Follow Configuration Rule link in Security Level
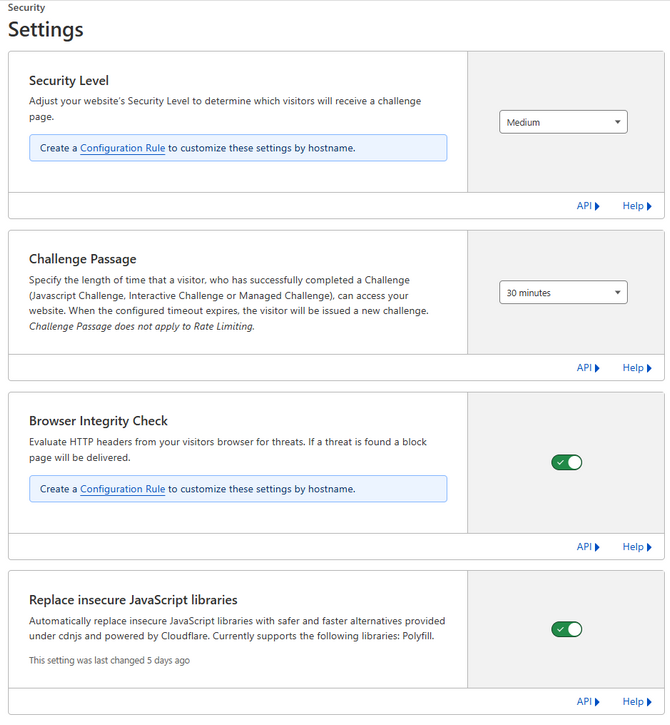The height and width of the screenshot is (725, 670). [123, 148]
